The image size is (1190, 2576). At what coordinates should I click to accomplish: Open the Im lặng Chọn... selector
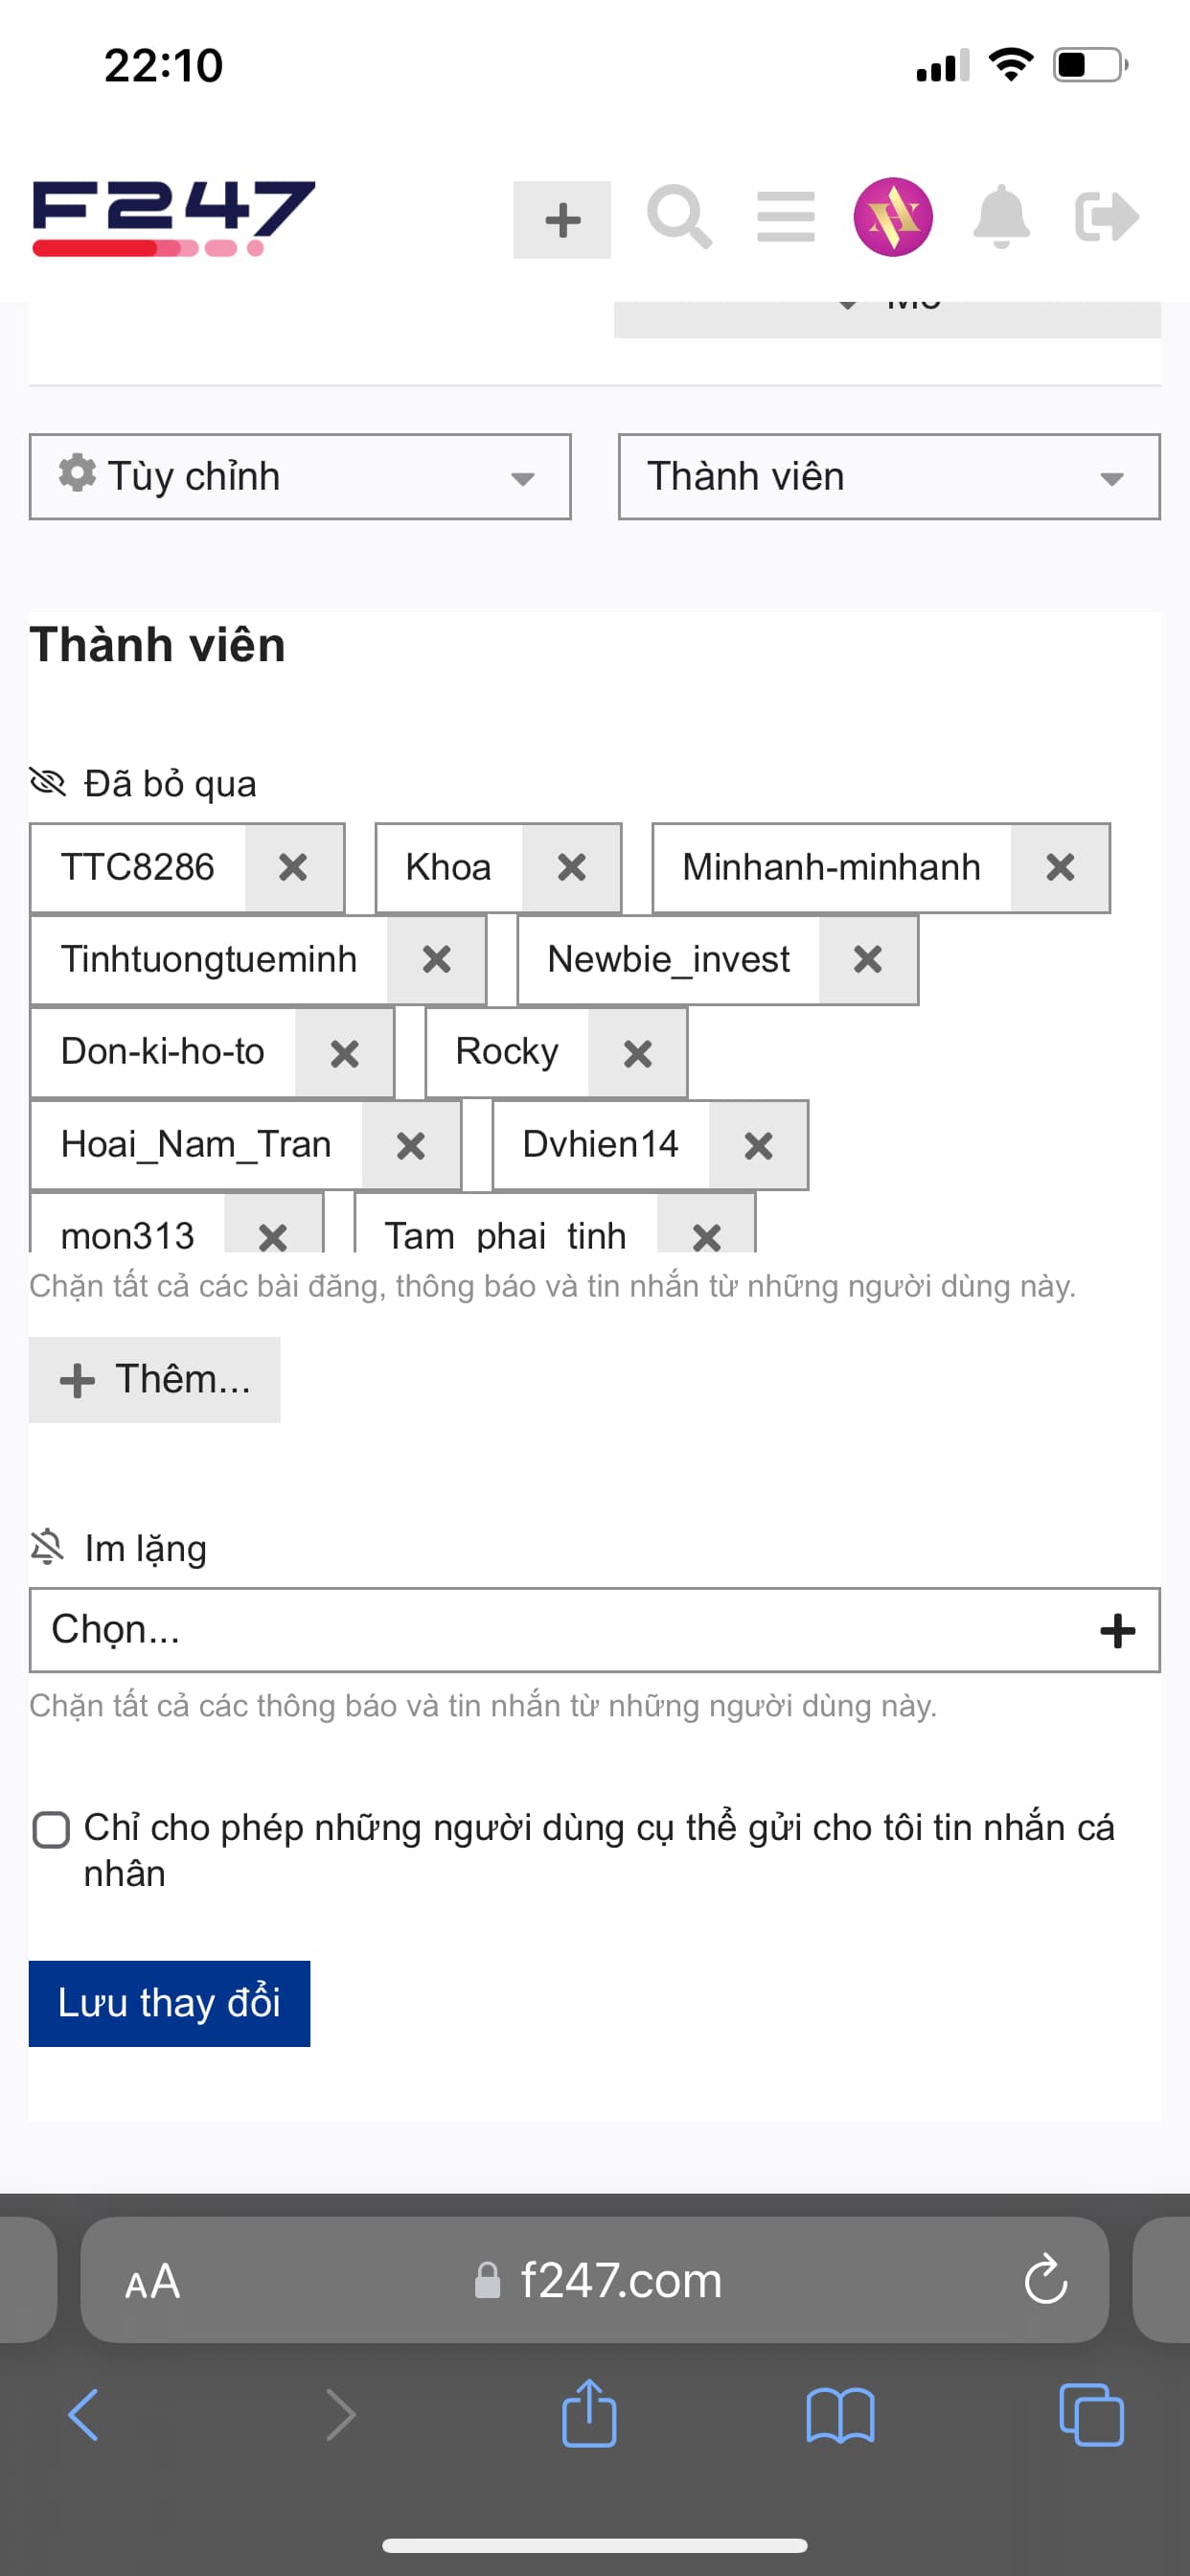[594, 1630]
